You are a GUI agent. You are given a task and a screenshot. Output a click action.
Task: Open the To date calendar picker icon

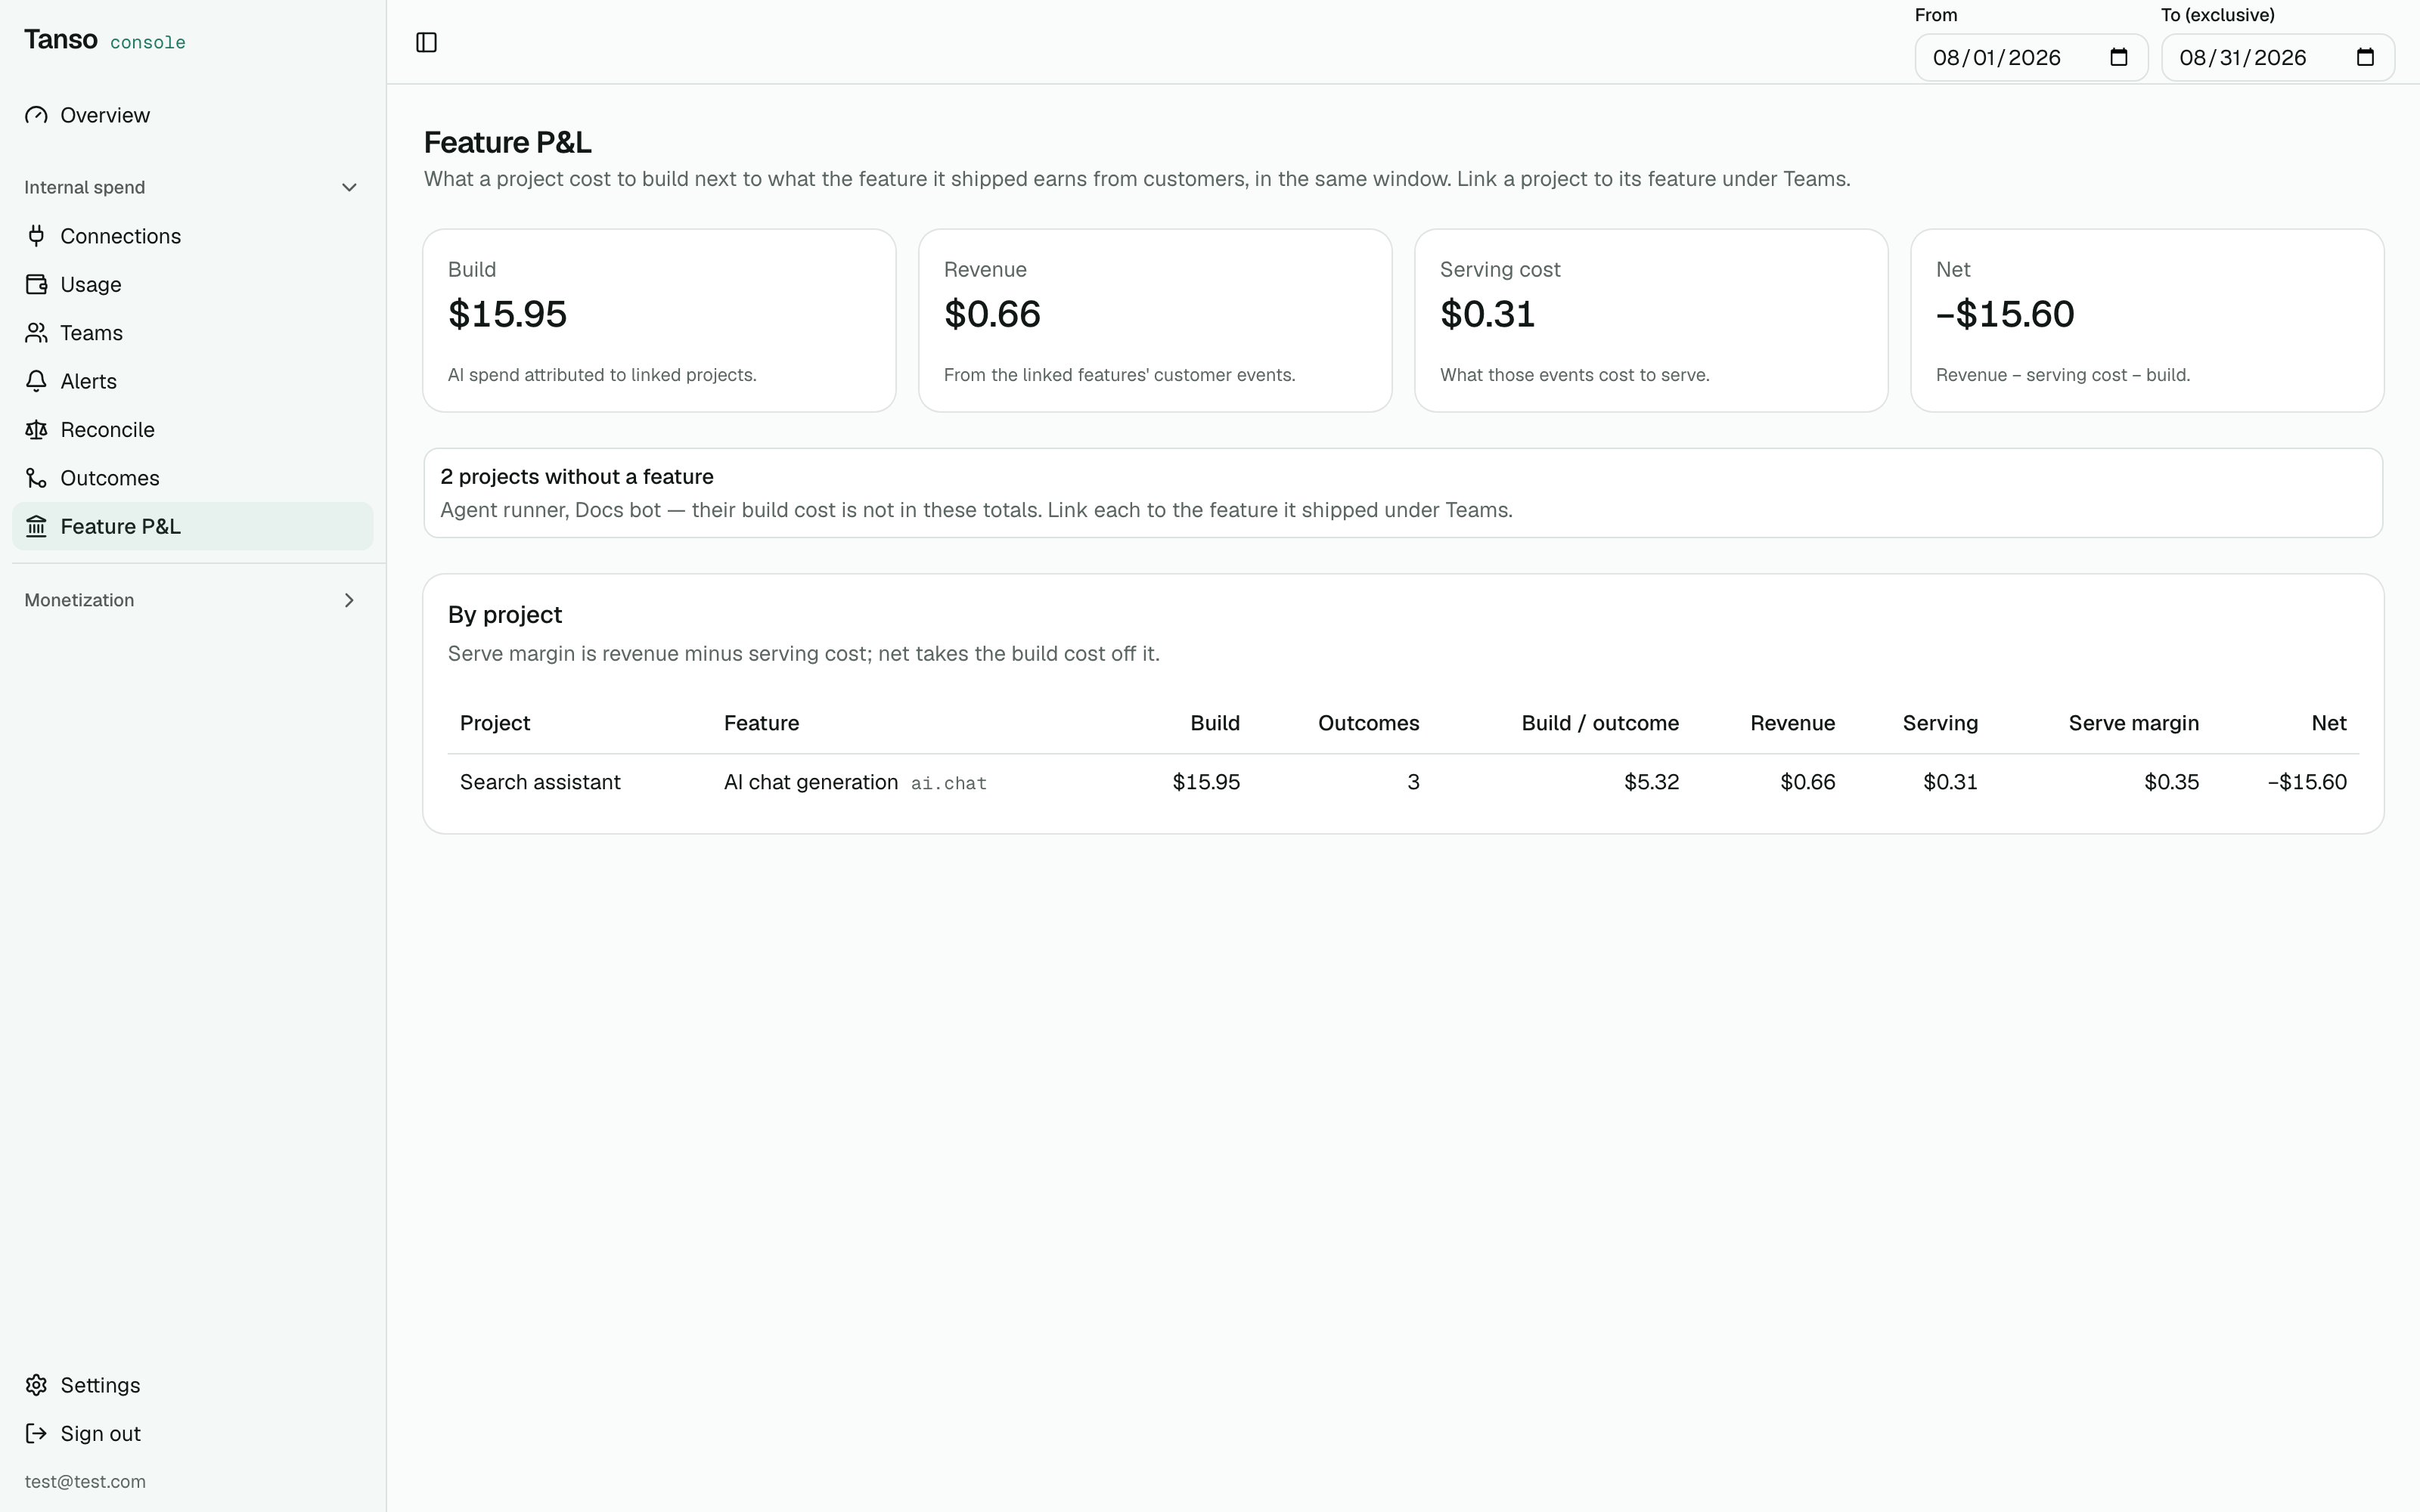[2365, 57]
